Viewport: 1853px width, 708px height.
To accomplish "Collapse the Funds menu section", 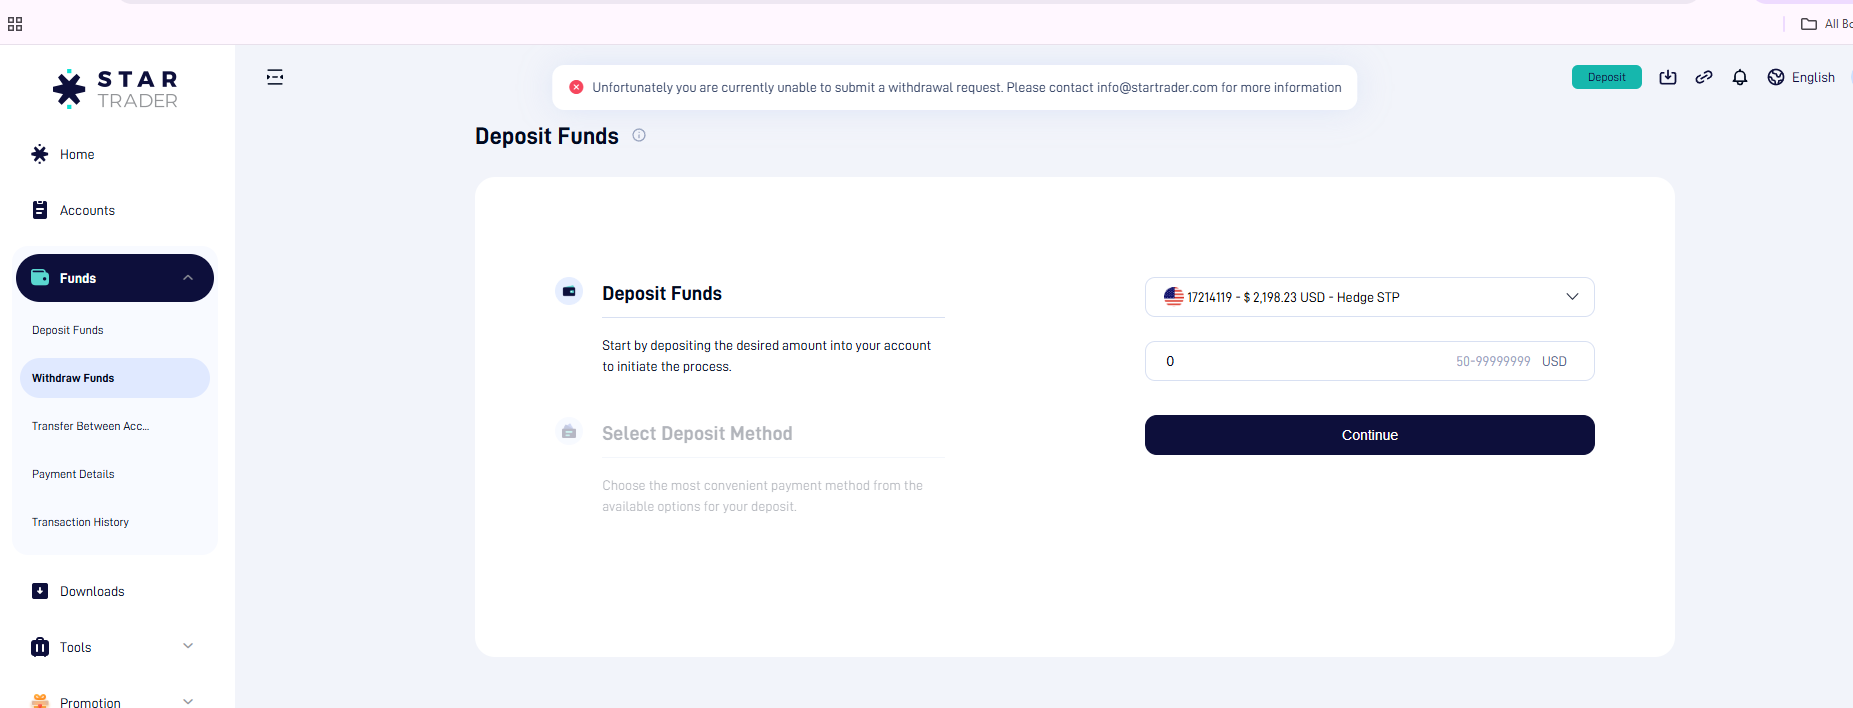I will click(188, 278).
